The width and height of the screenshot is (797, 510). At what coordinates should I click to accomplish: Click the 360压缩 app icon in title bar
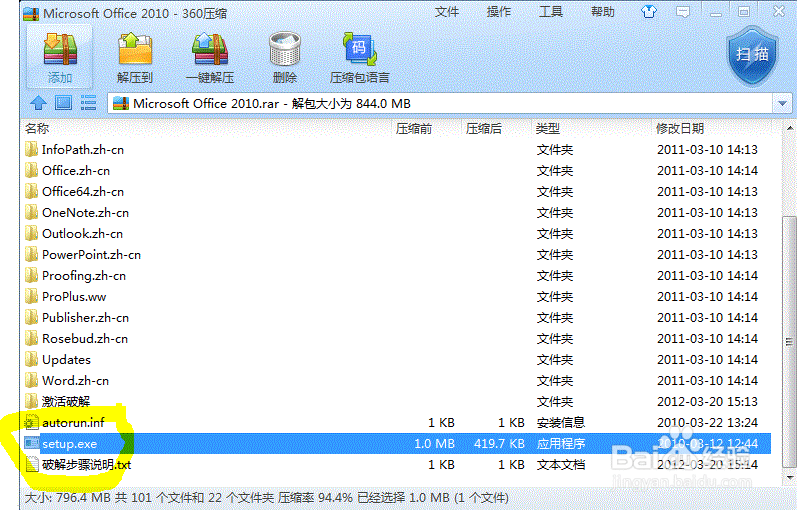click(x=31, y=13)
